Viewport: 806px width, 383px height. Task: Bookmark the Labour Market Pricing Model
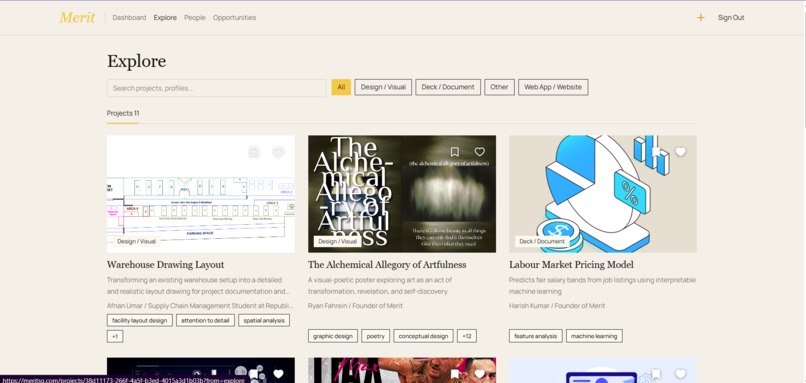(x=656, y=152)
